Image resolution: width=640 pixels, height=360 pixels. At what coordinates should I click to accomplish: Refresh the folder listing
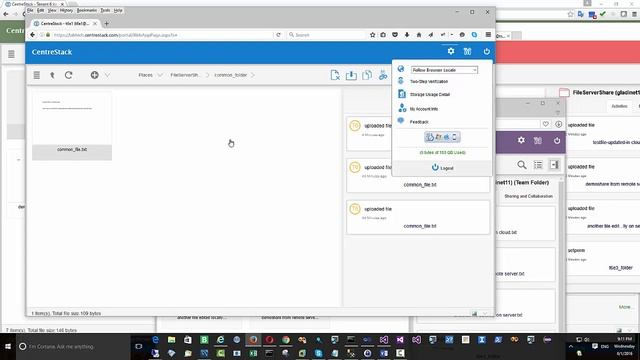[x=69, y=75]
